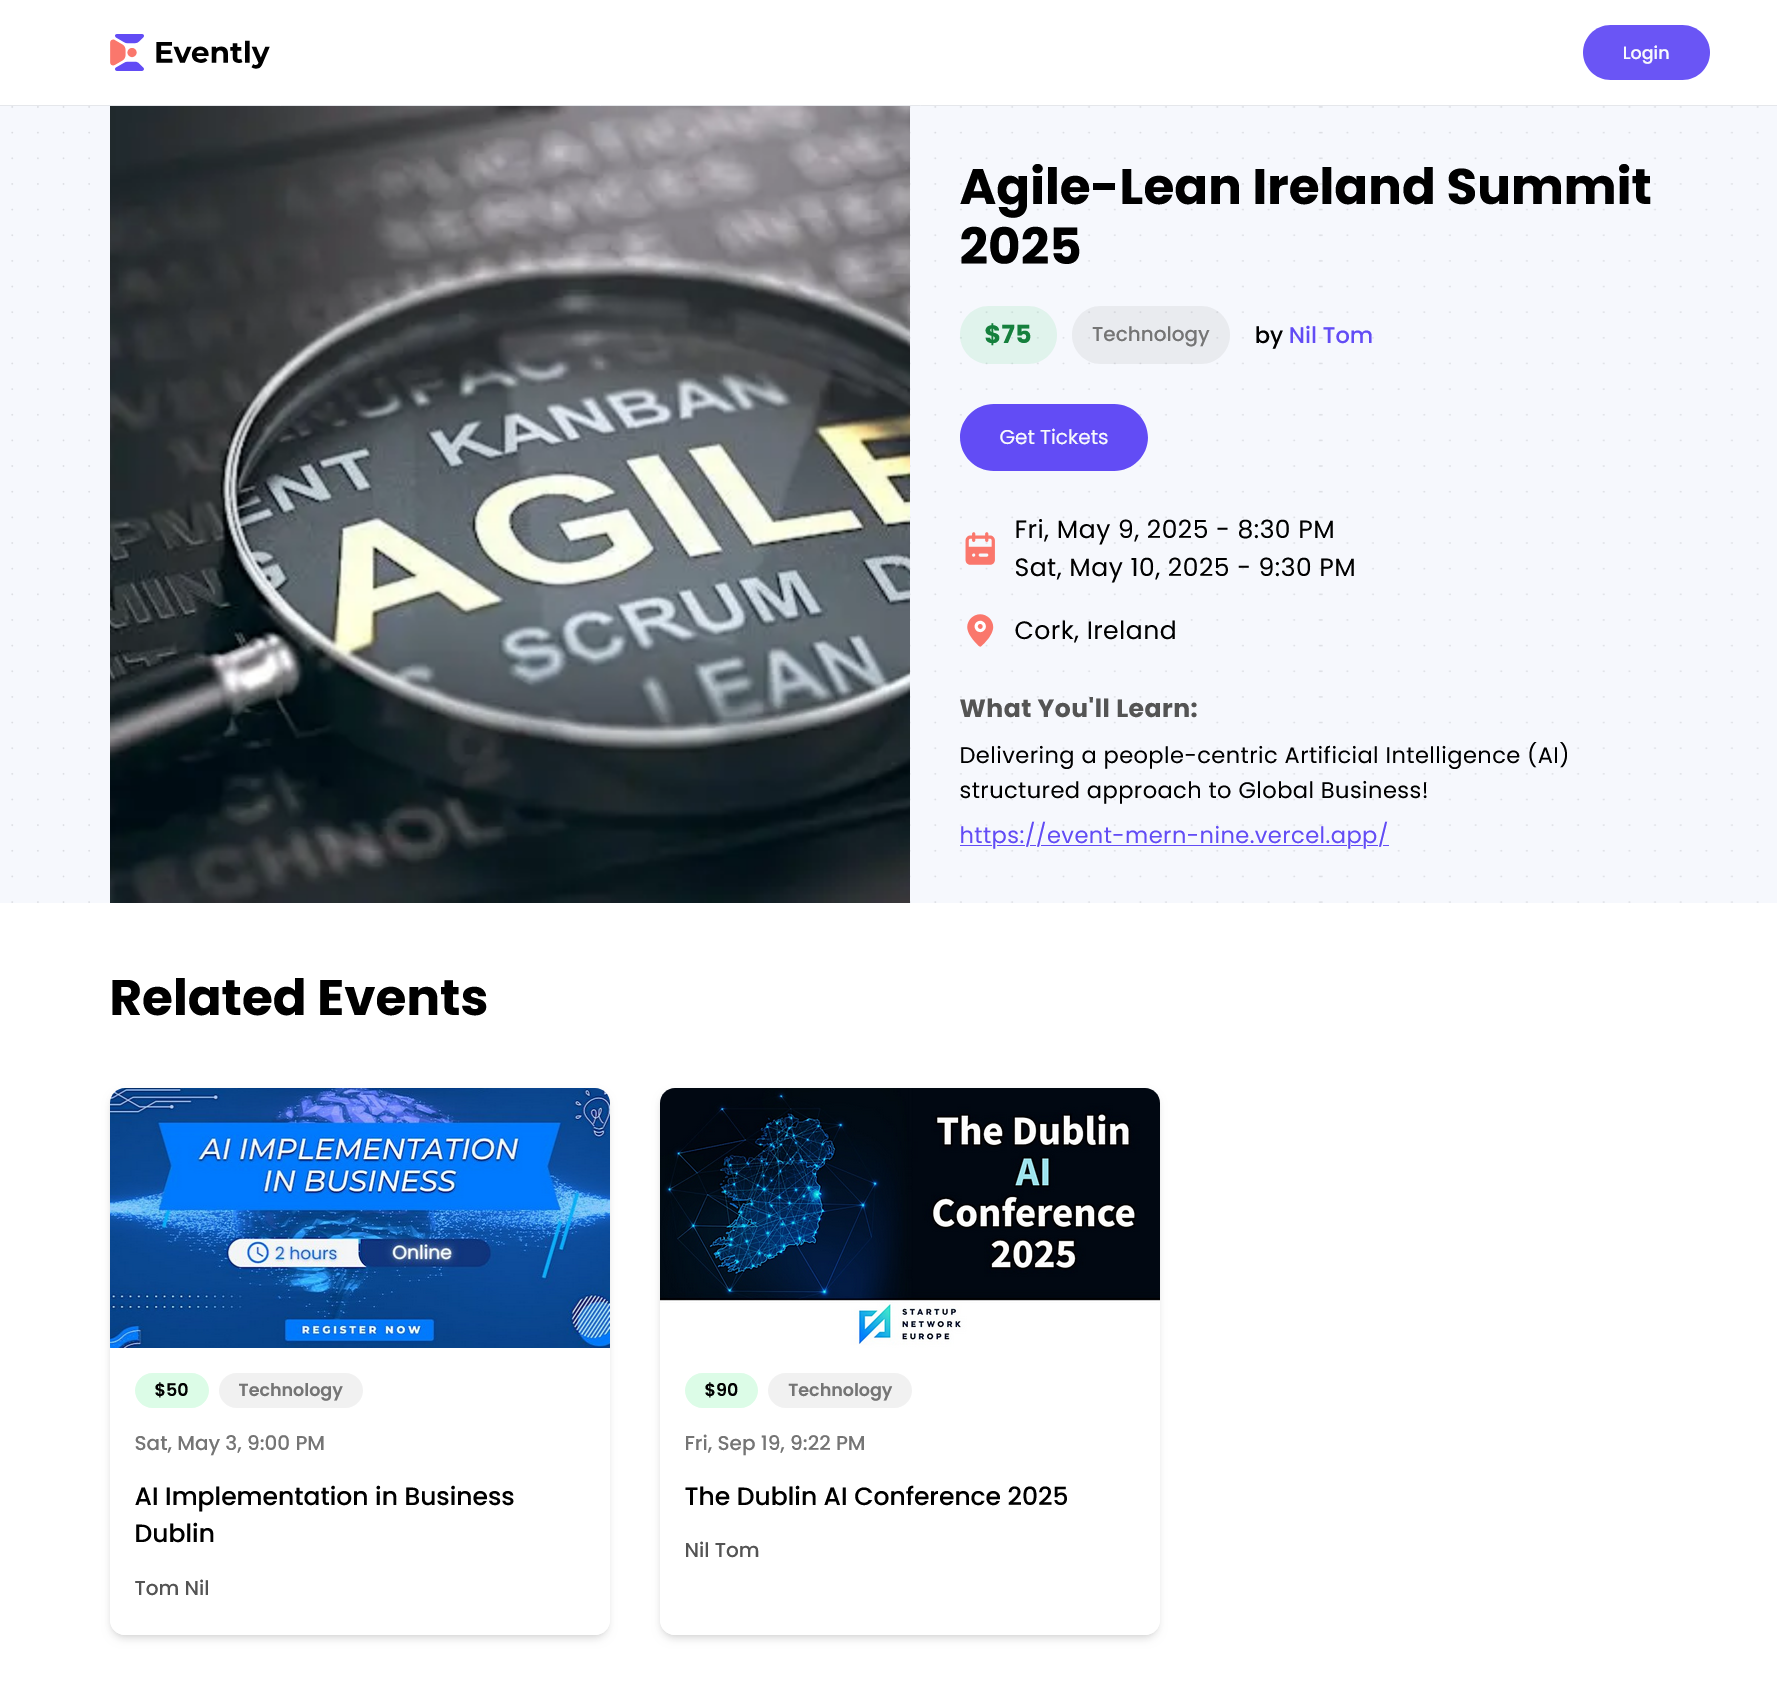The image size is (1777, 1692).
Task: Open the Agile magnifying glass event image
Action: 510,504
